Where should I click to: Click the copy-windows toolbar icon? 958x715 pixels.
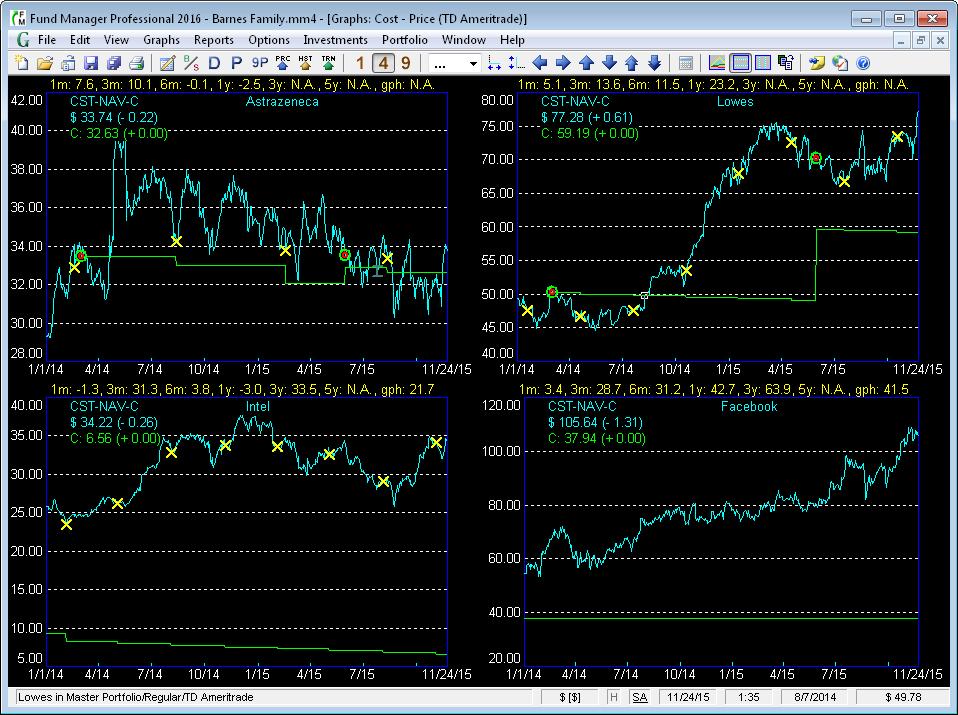point(786,63)
